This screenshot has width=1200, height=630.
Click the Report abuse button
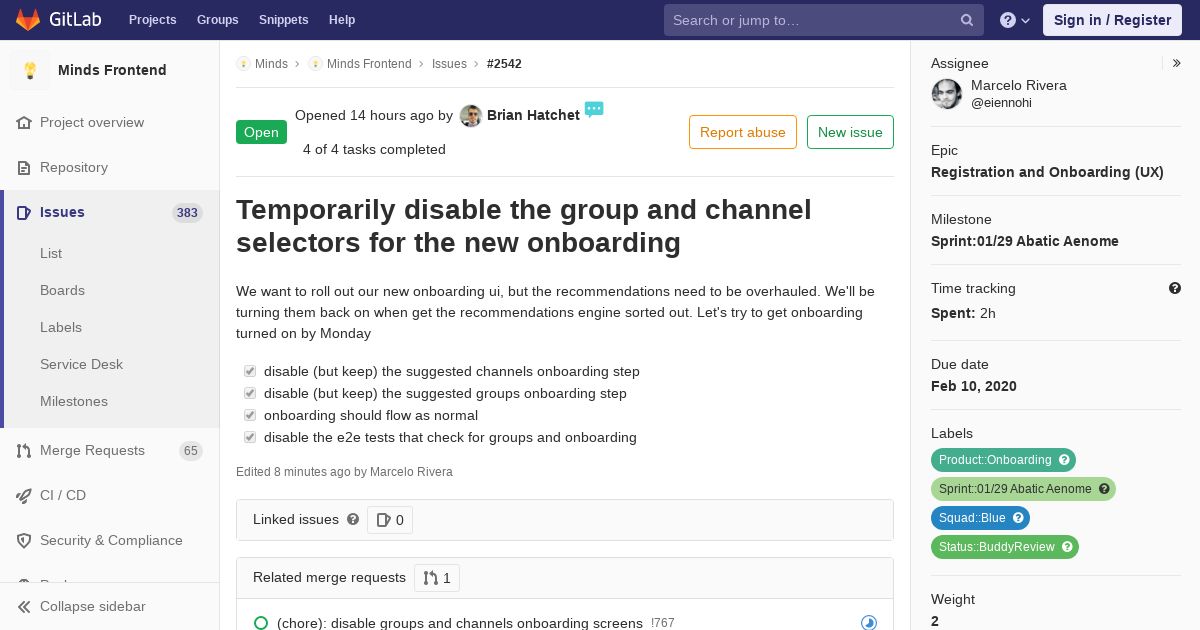coord(743,132)
